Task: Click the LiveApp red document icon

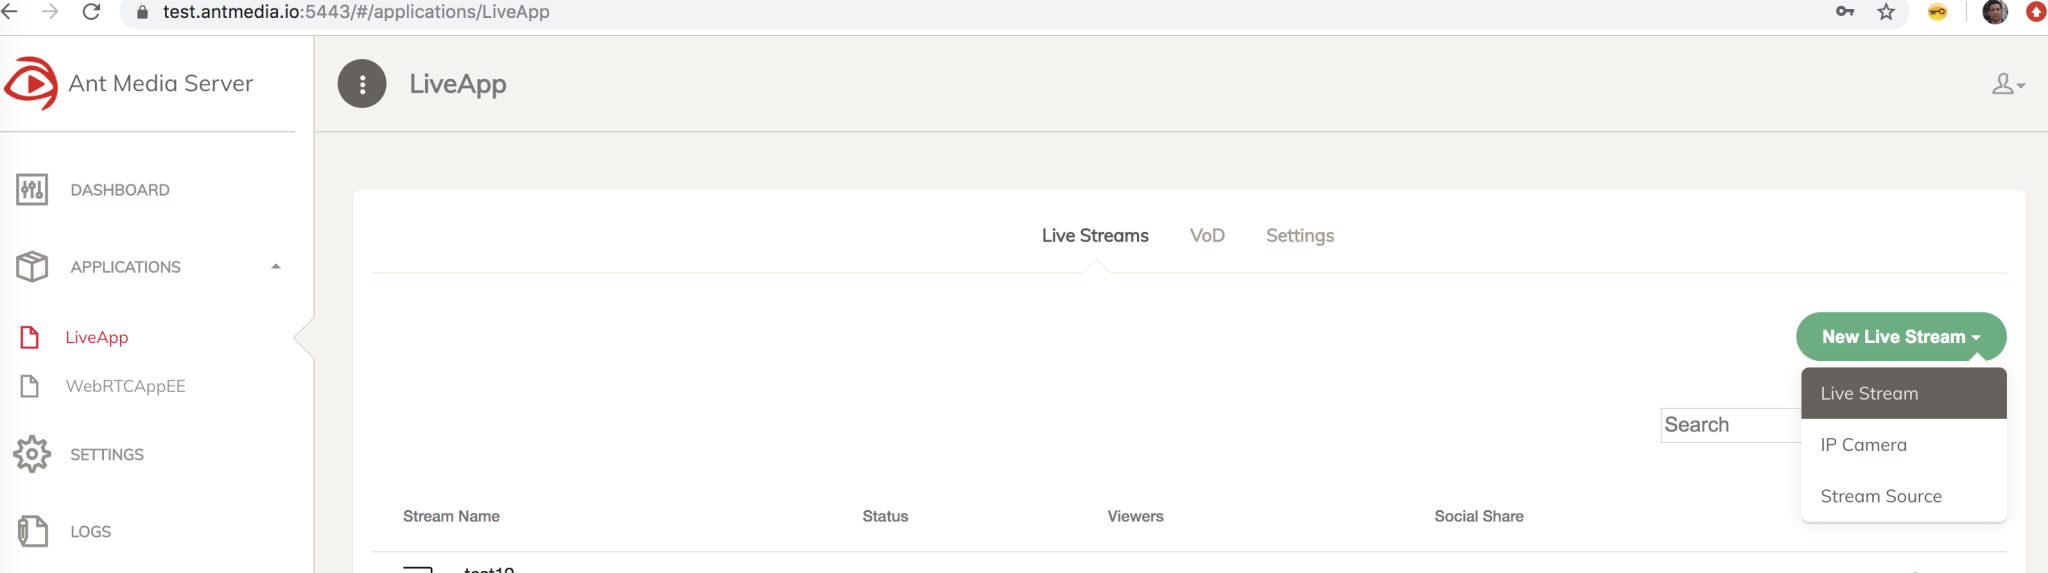Action: click(30, 337)
